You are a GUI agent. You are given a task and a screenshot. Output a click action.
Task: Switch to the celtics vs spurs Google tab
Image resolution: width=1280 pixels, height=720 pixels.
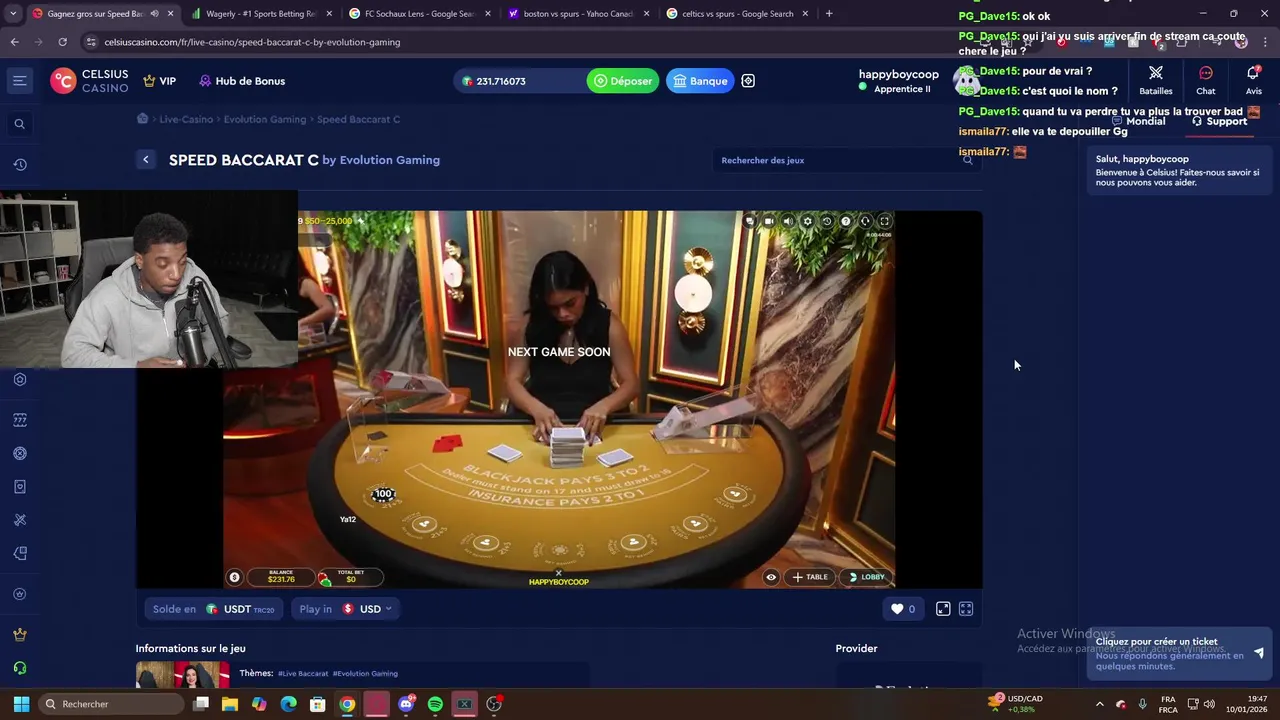pyautogui.click(x=736, y=14)
